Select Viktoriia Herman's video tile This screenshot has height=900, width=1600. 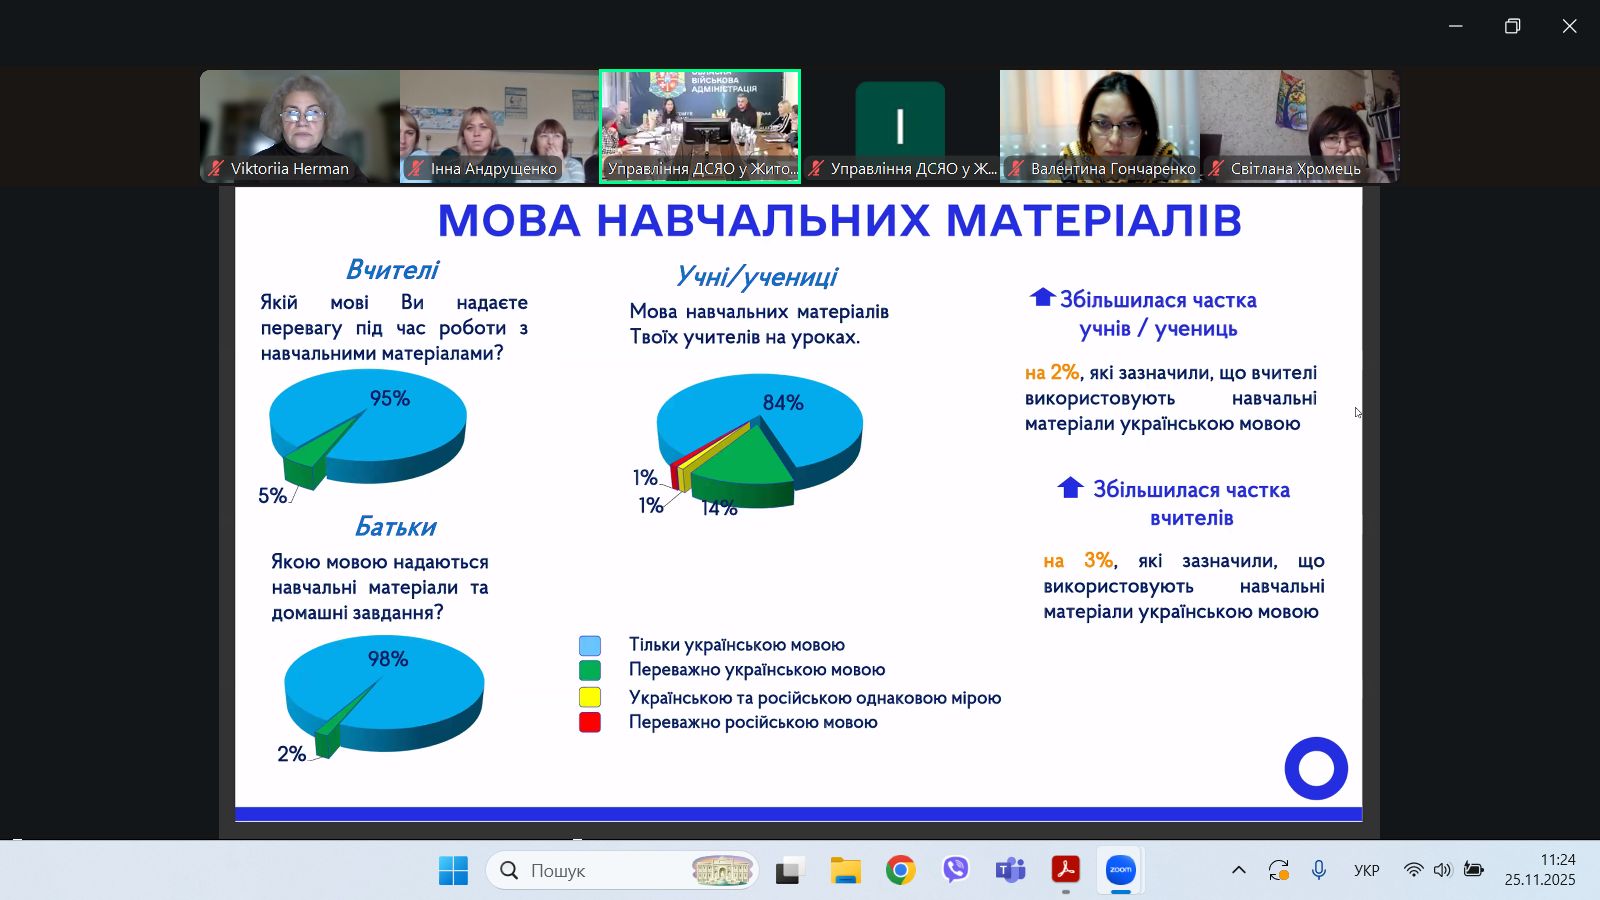(x=299, y=126)
